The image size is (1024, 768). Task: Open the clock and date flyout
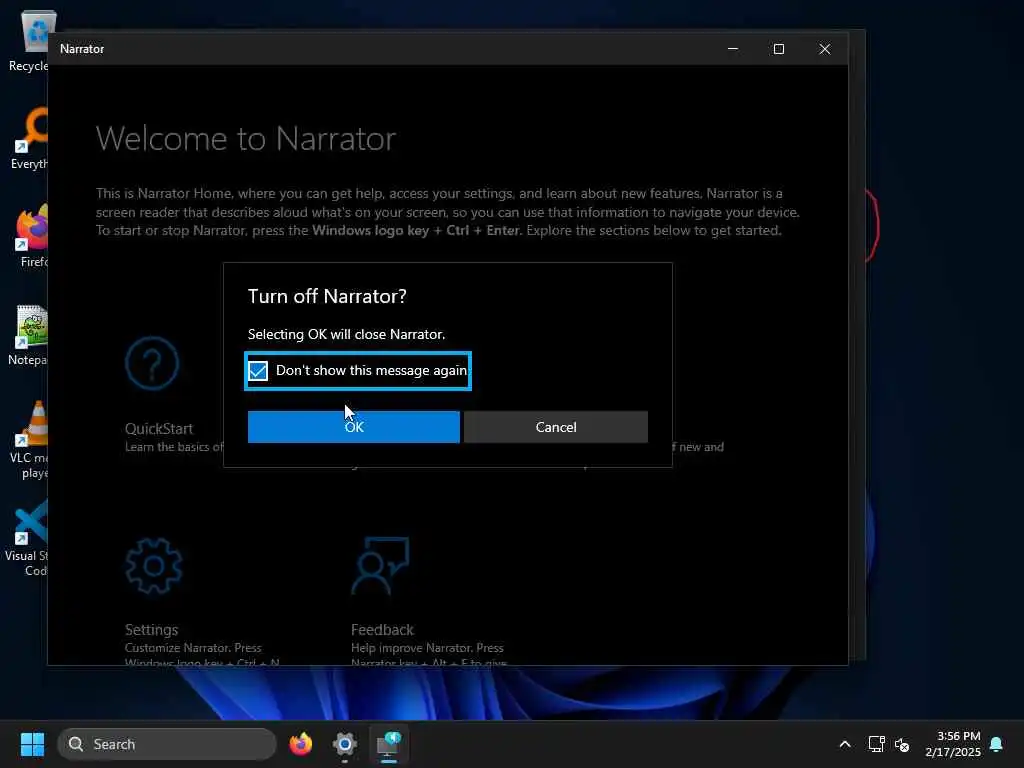coord(953,744)
